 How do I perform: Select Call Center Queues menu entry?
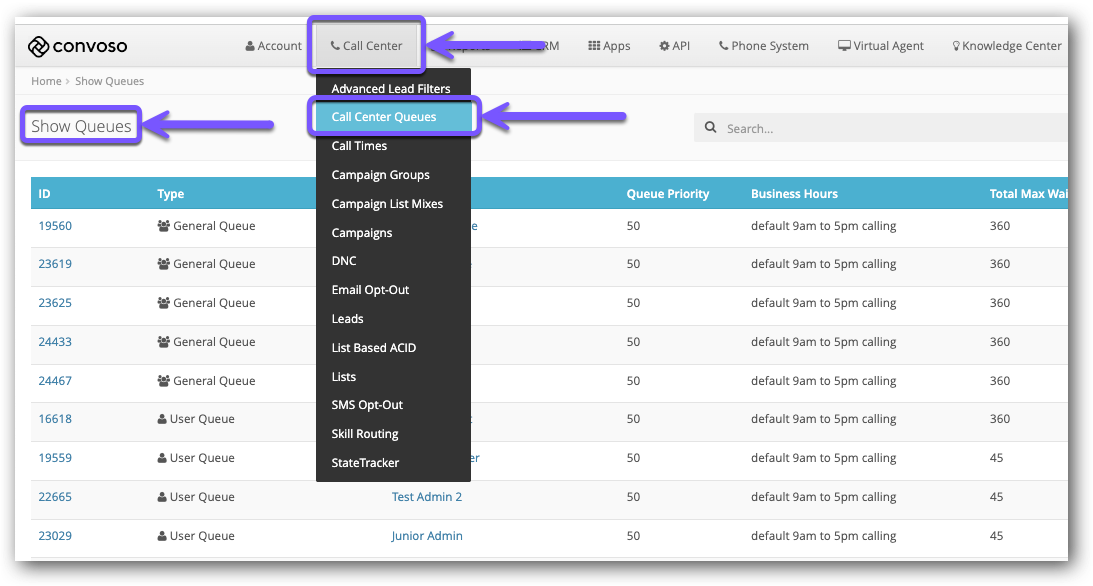coord(384,117)
